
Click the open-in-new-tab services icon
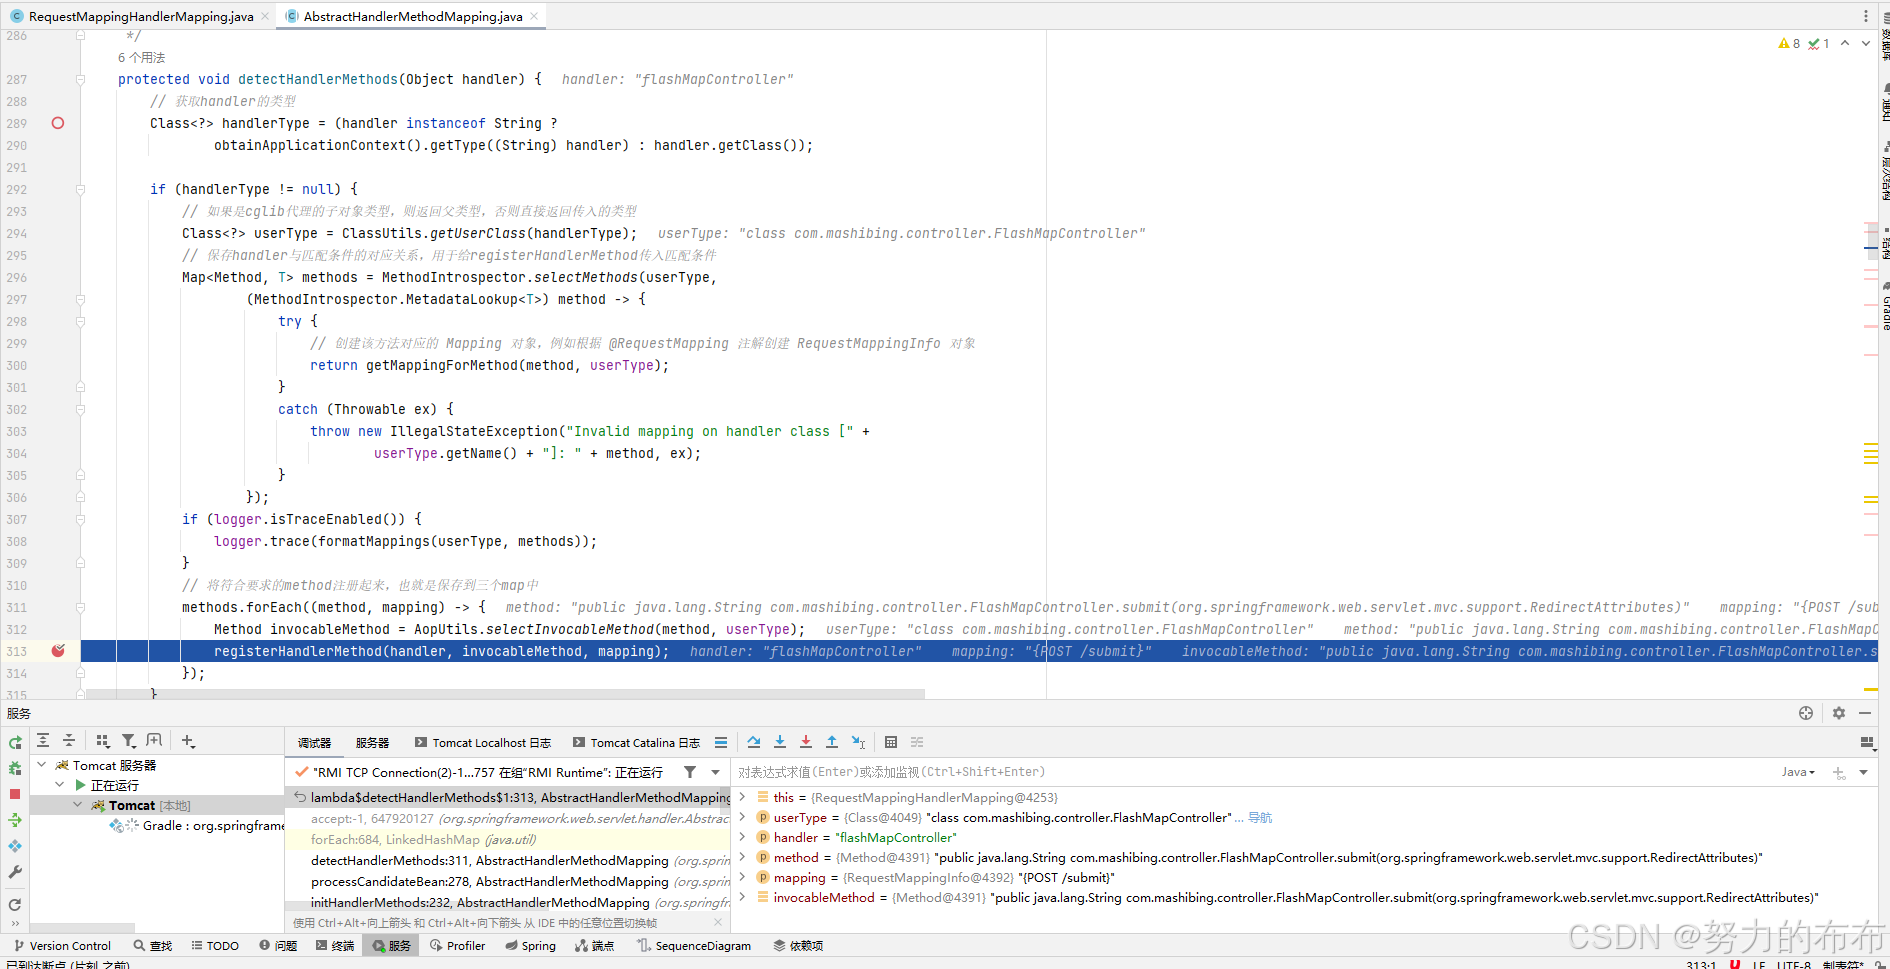[x=154, y=741]
